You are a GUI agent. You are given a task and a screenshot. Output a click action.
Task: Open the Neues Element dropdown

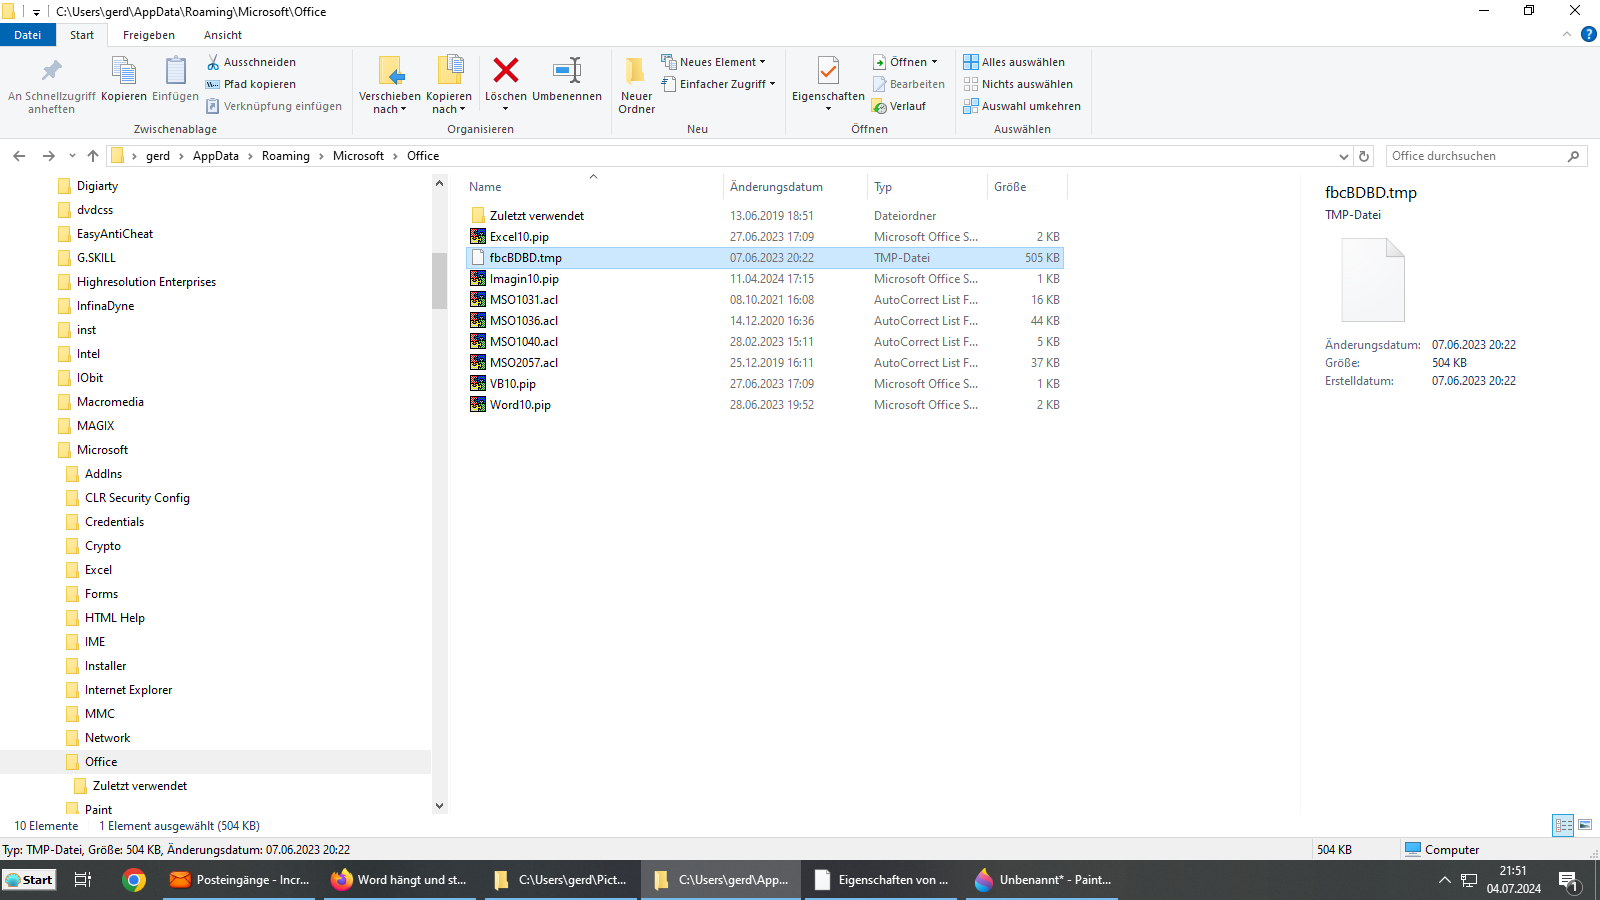coord(713,62)
